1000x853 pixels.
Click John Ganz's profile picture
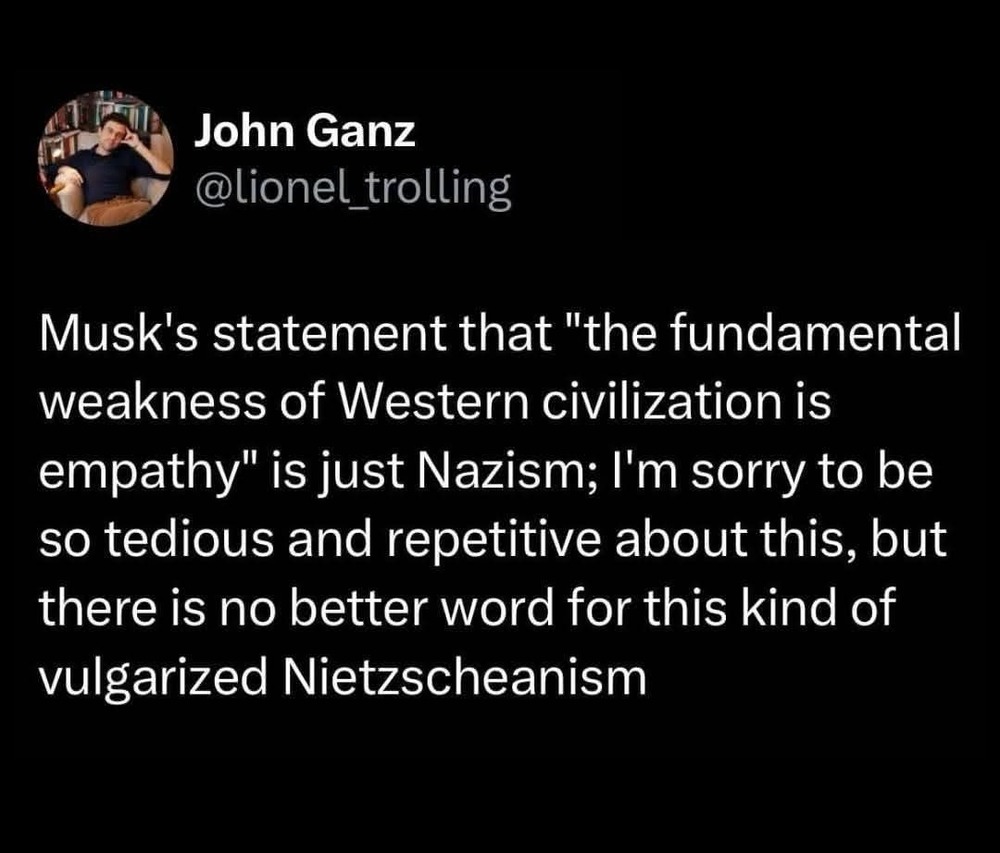click(x=105, y=158)
